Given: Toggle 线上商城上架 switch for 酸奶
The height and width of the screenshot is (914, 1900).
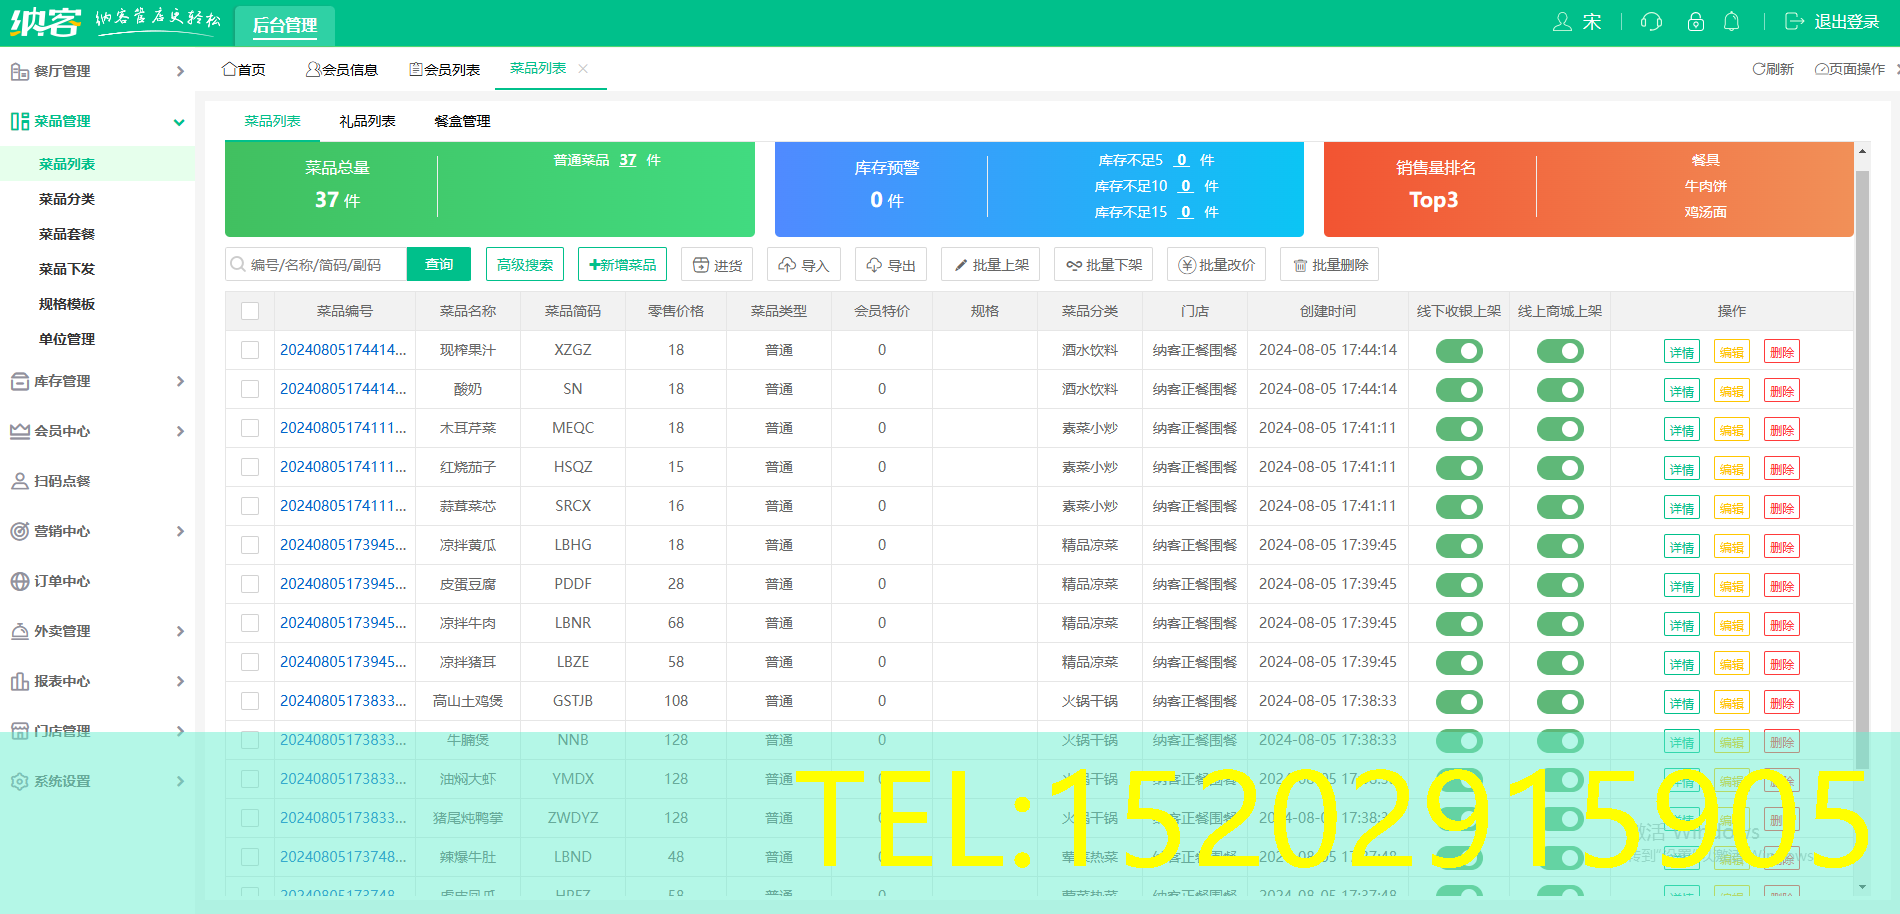Looking at the screenshot, I should coord(1560,390).
